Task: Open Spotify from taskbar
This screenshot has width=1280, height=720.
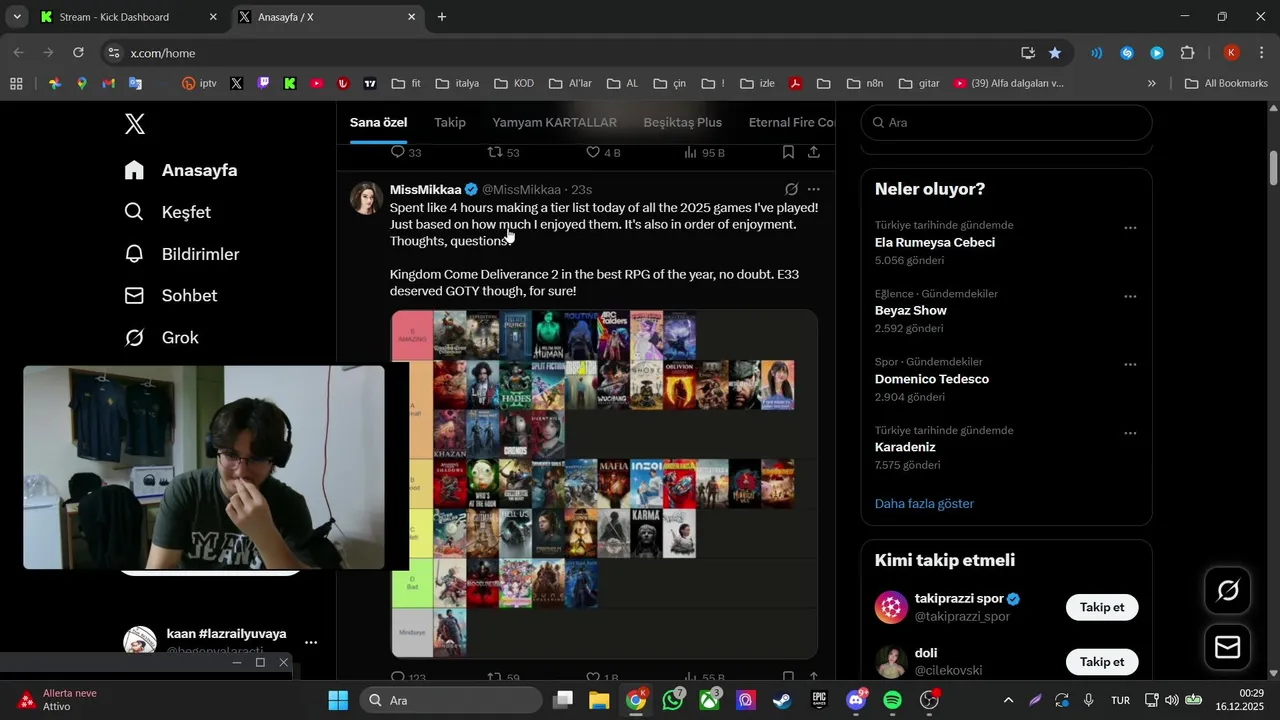Action: coord(893,700)
